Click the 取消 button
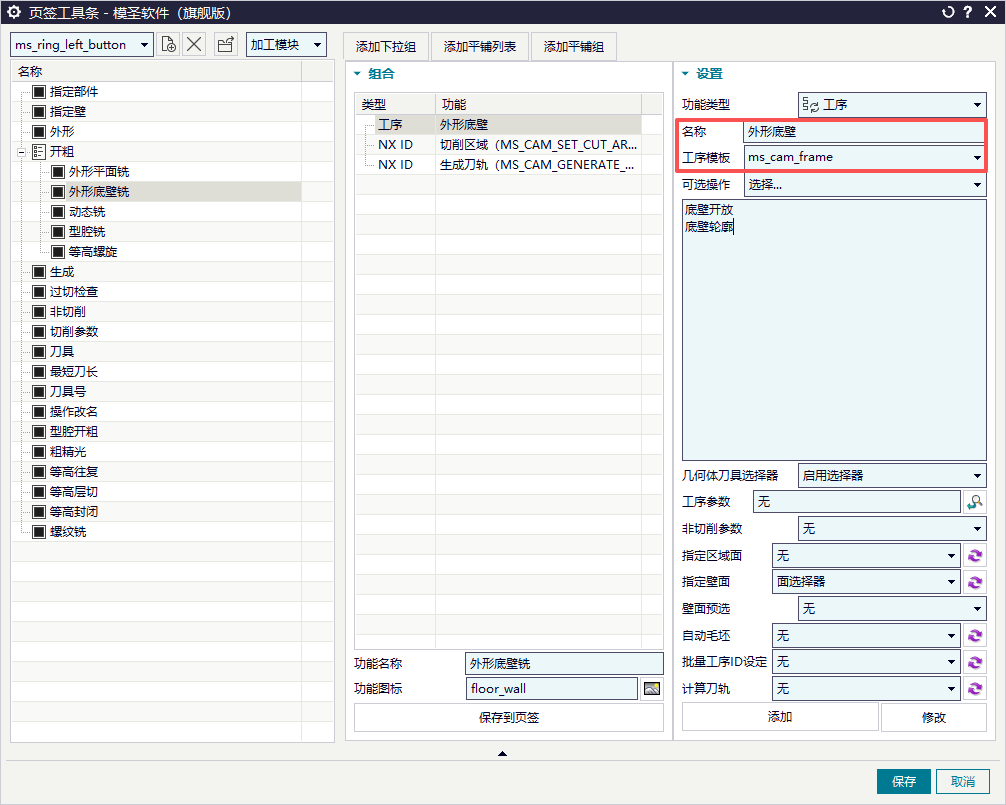Image resolution: width=1006 pixels, height=805 pixels. click(962, 781)
